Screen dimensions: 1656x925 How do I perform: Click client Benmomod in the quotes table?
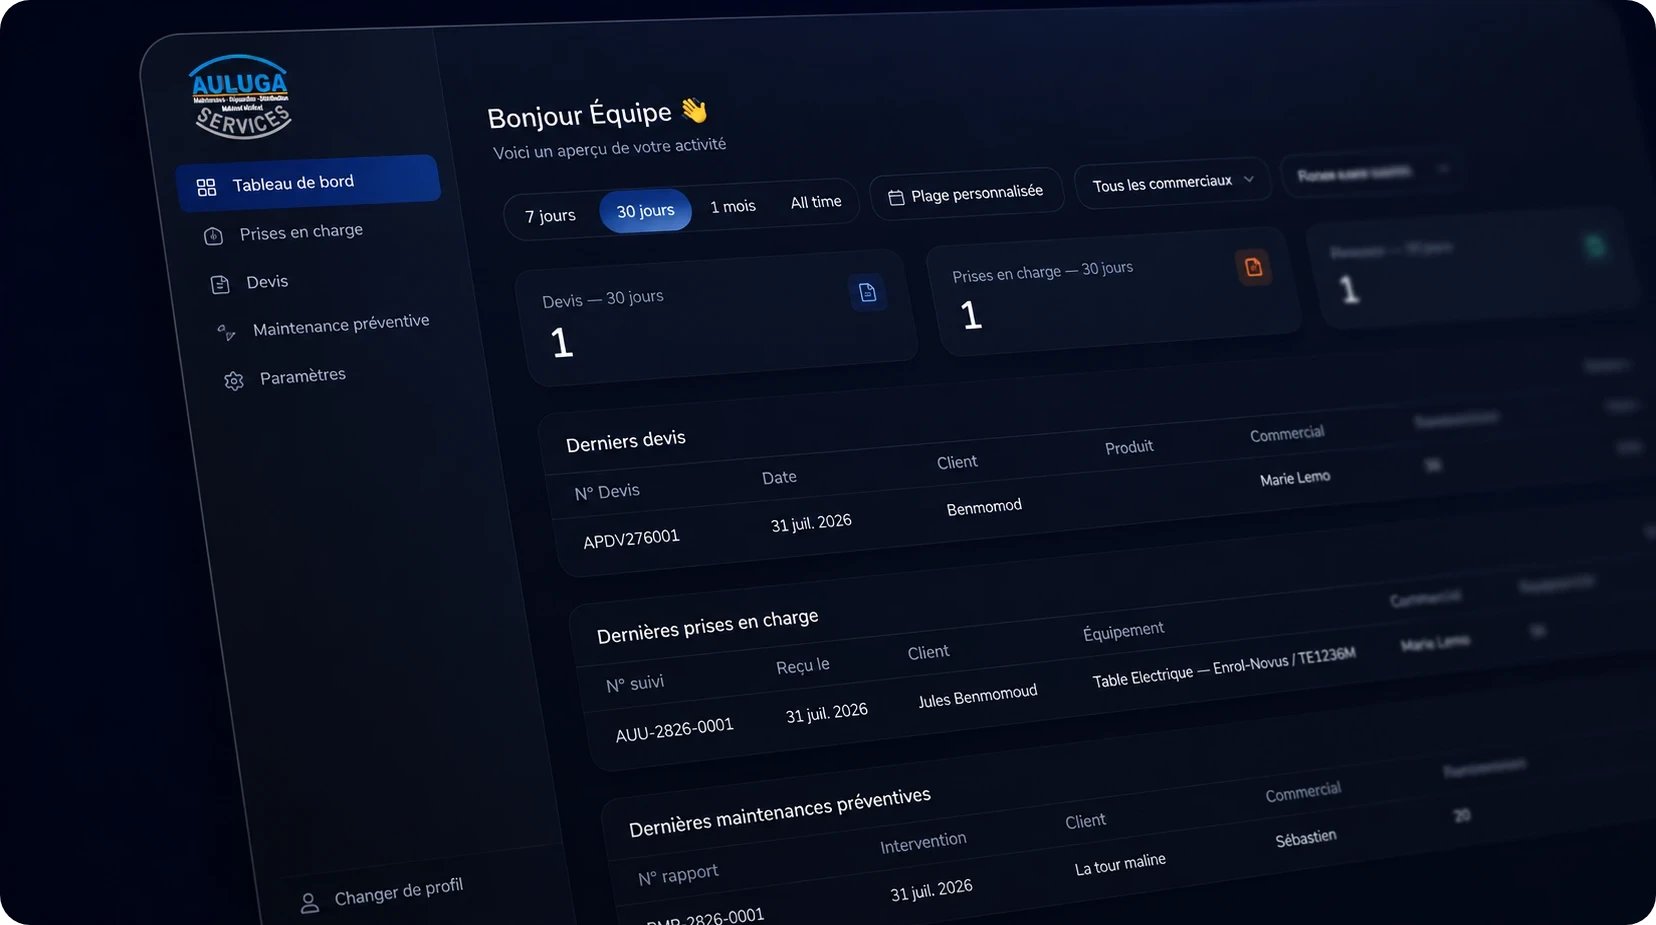point(984,507)
